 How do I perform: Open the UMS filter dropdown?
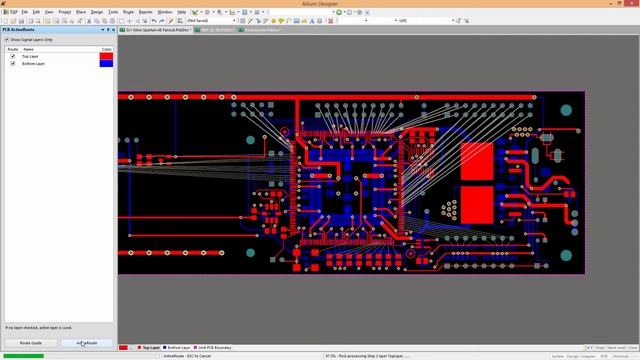427,20
